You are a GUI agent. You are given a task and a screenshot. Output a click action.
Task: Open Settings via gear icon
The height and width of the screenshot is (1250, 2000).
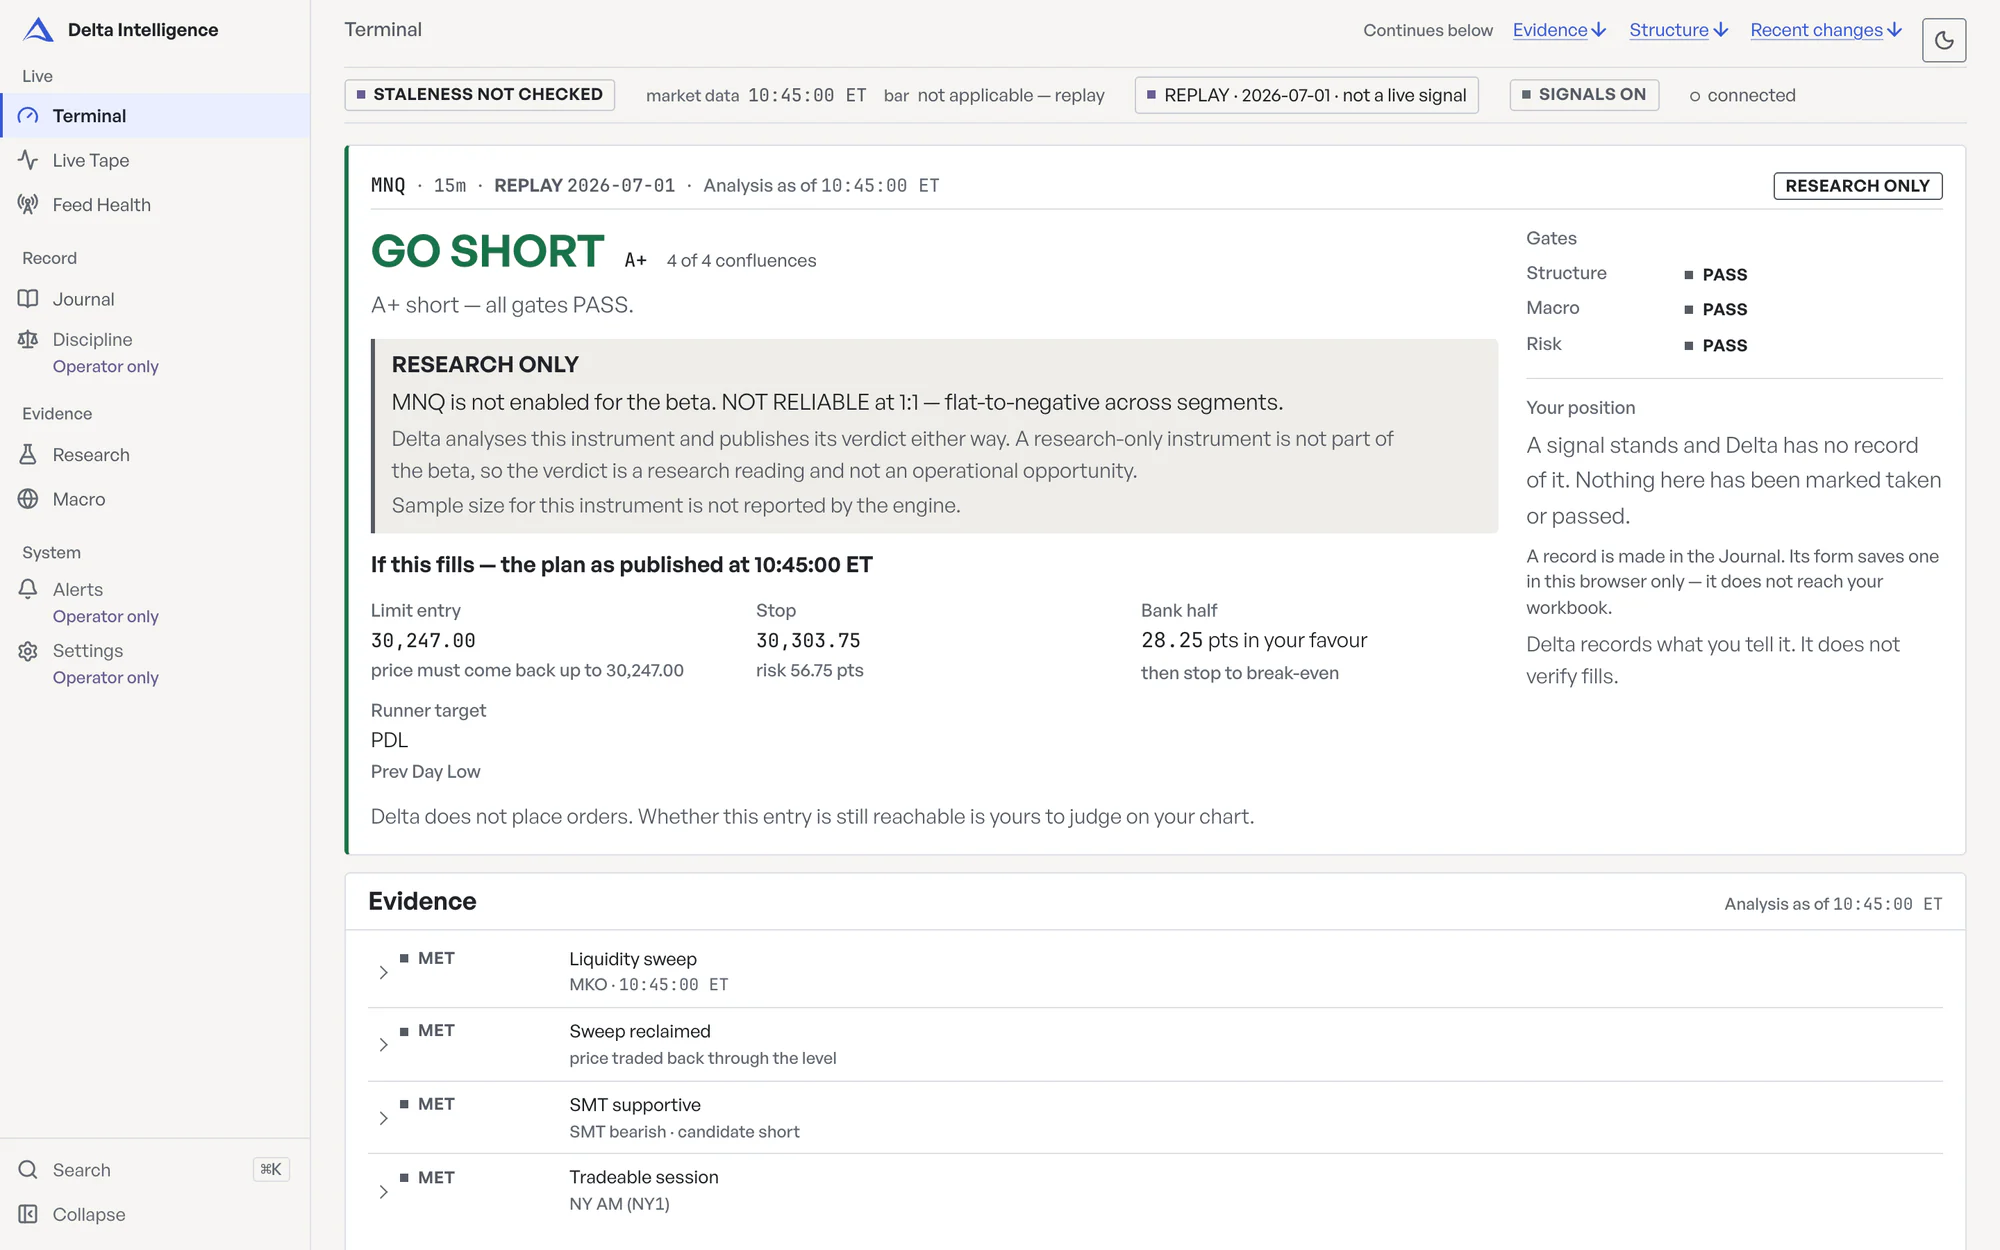pos(28,651)
